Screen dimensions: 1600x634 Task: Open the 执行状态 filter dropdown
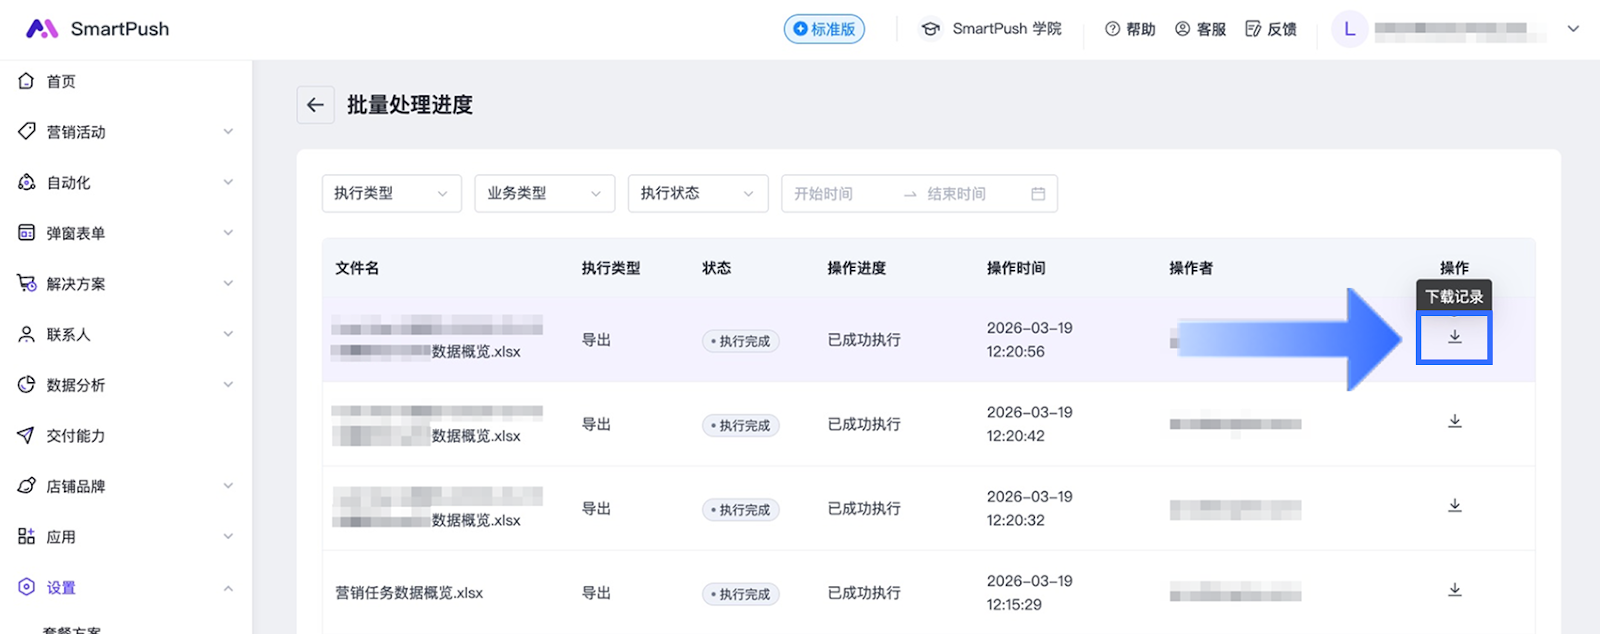(697, 193)
